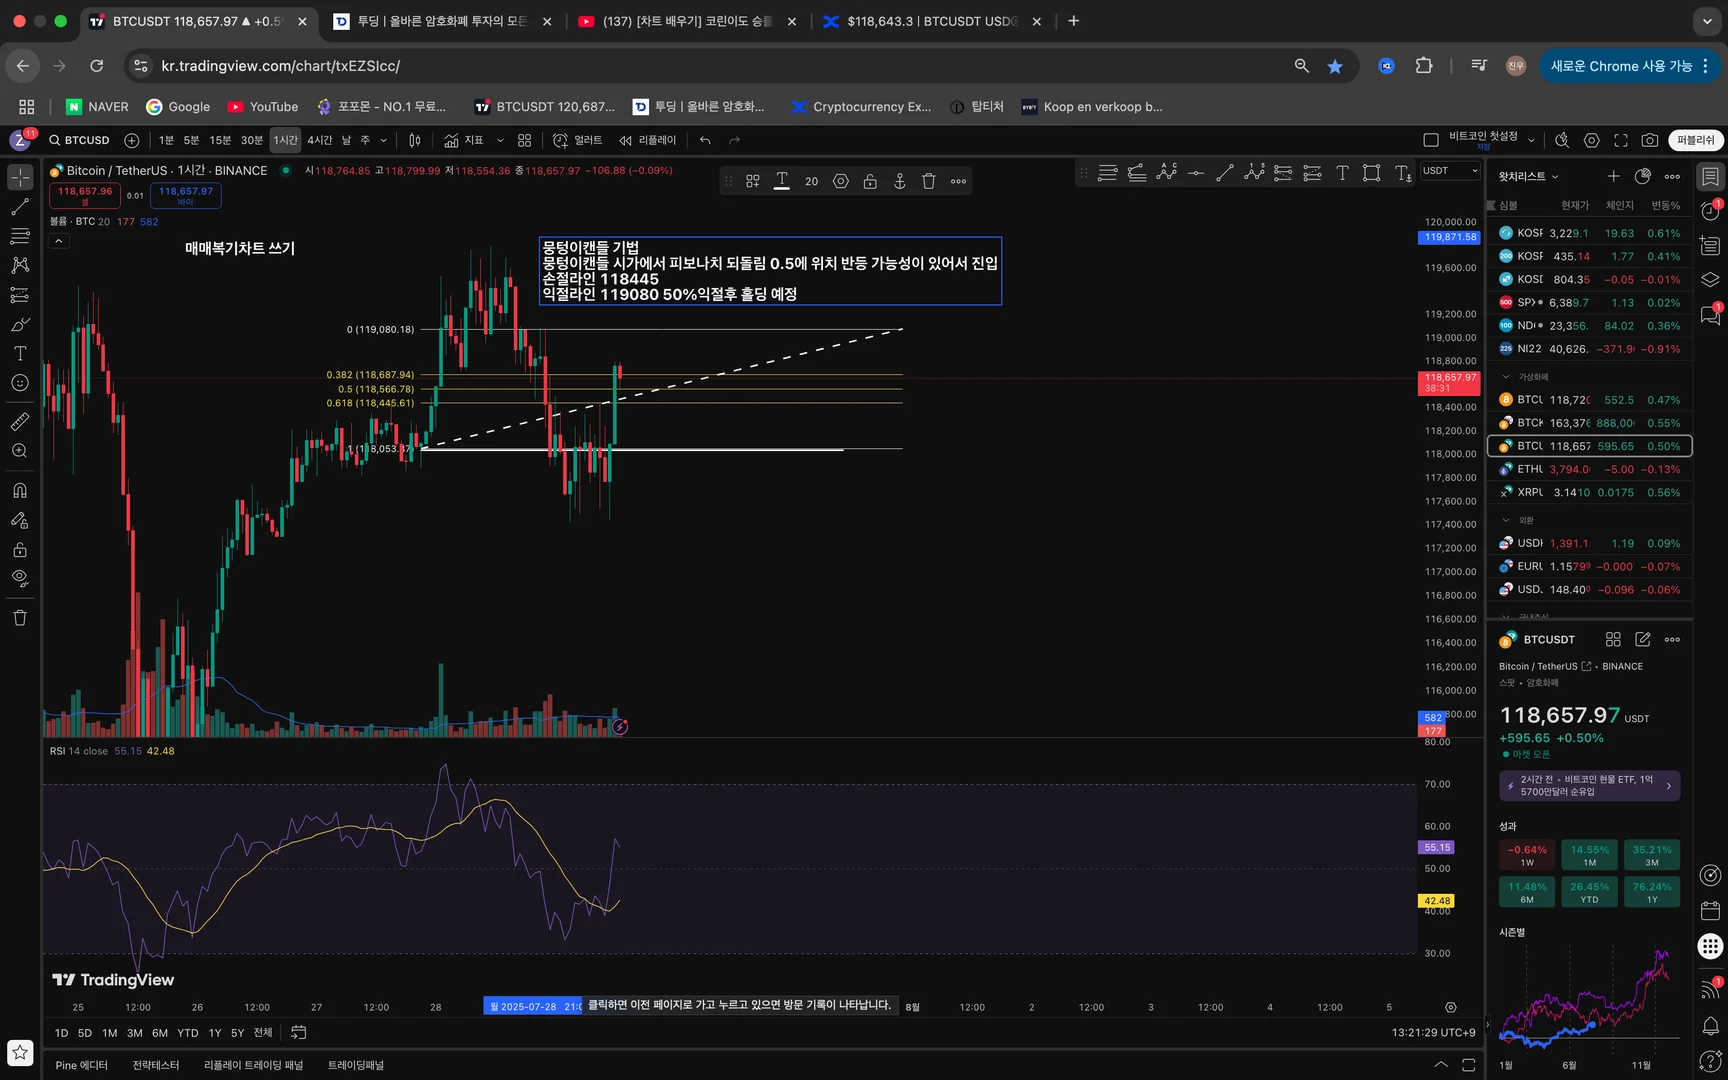Open quick search lightning icon
Screen dimensions: 1728x1080
(1562, 140)
